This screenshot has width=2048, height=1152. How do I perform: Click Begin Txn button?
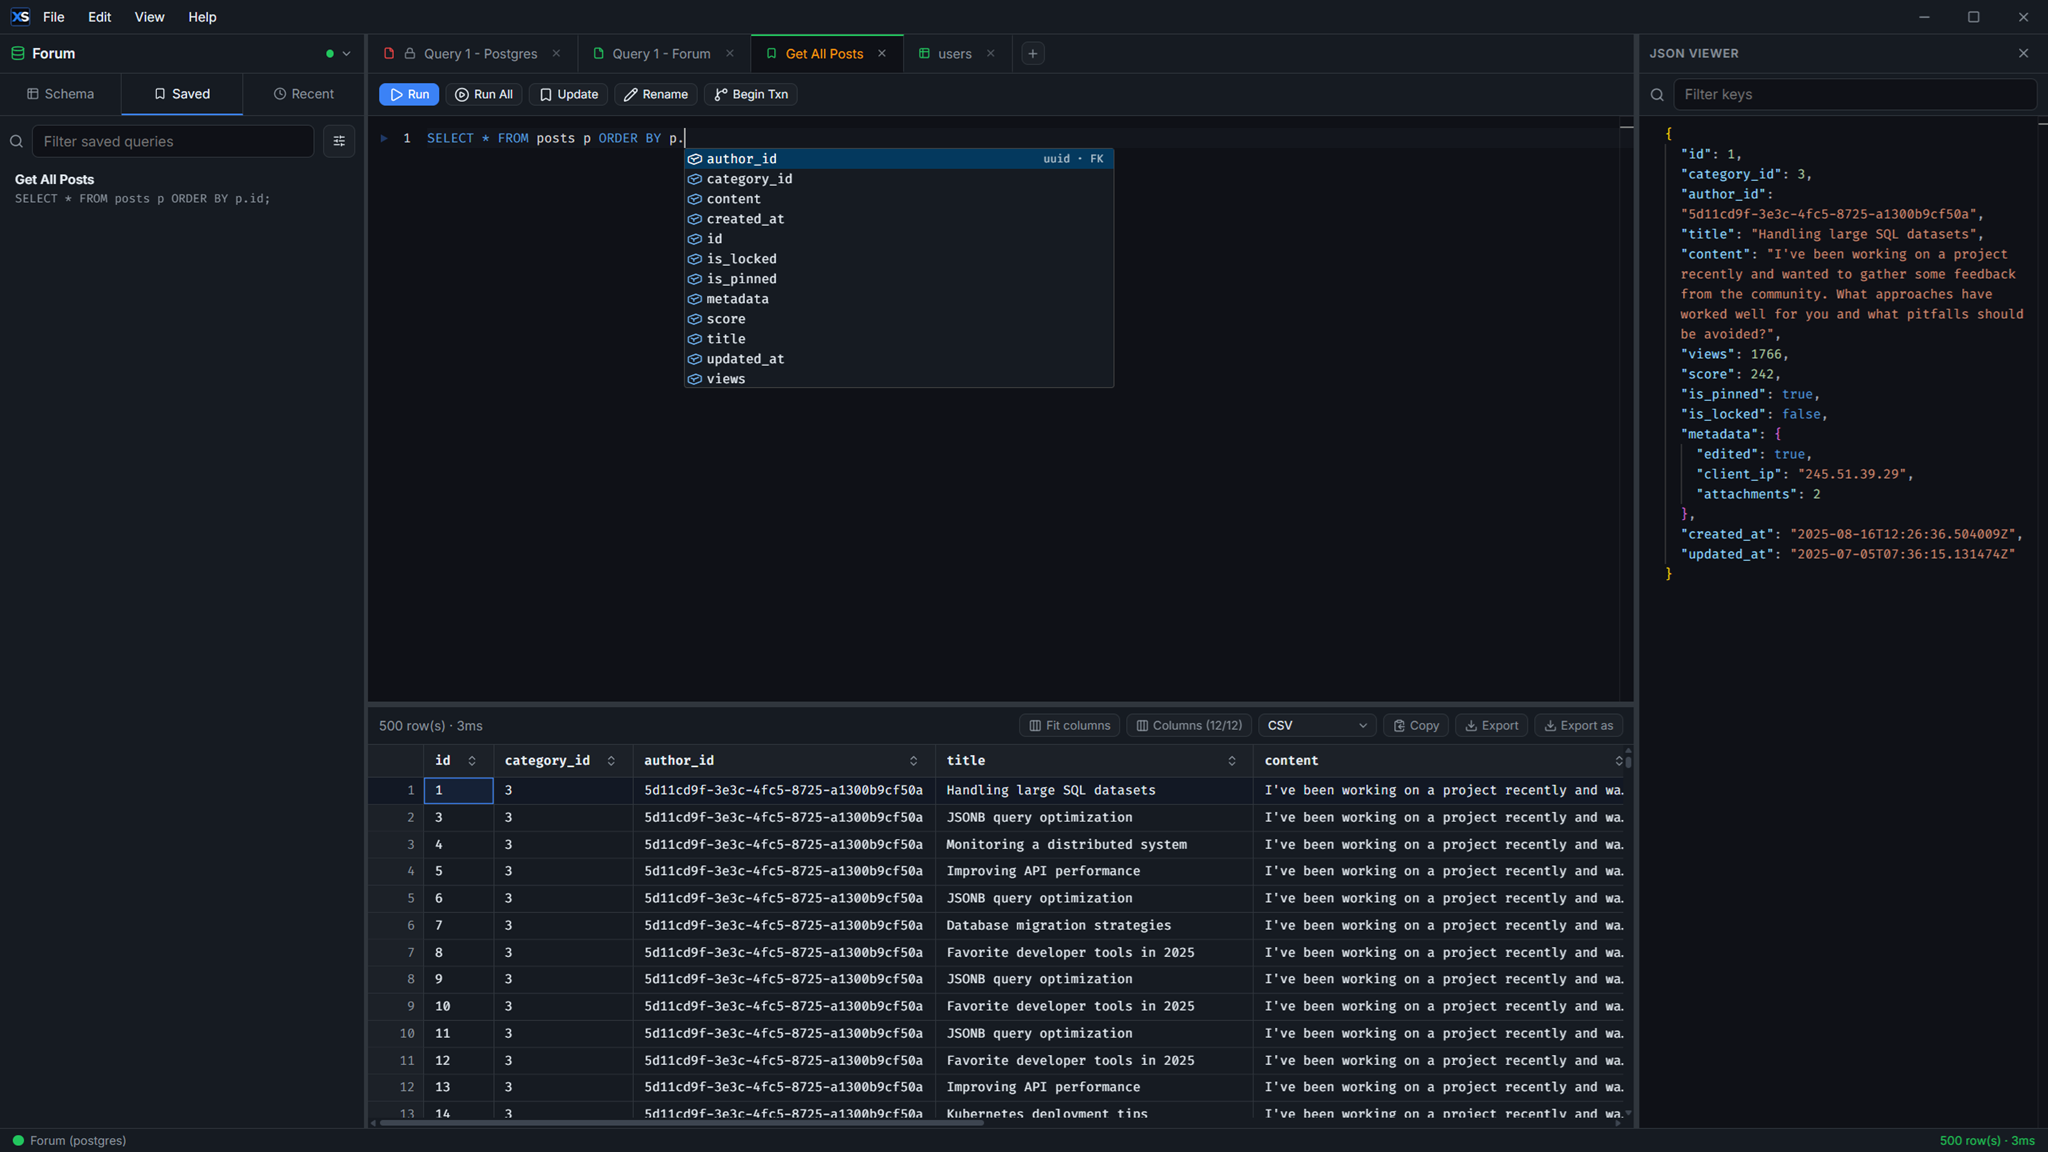(x=751, y=95)
